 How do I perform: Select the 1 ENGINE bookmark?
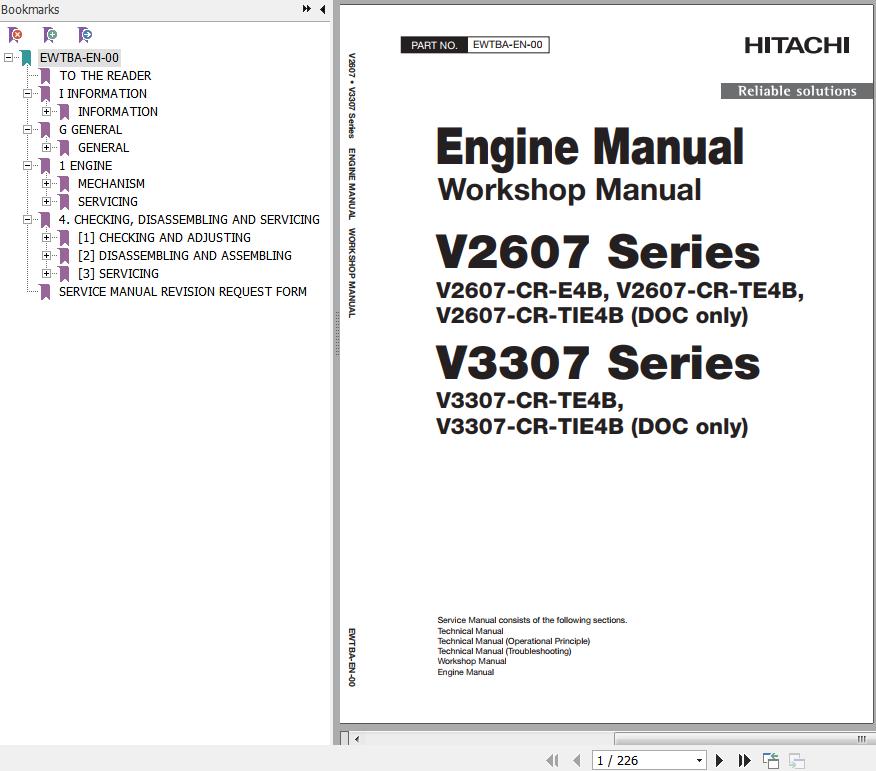[x=85, y=165]
